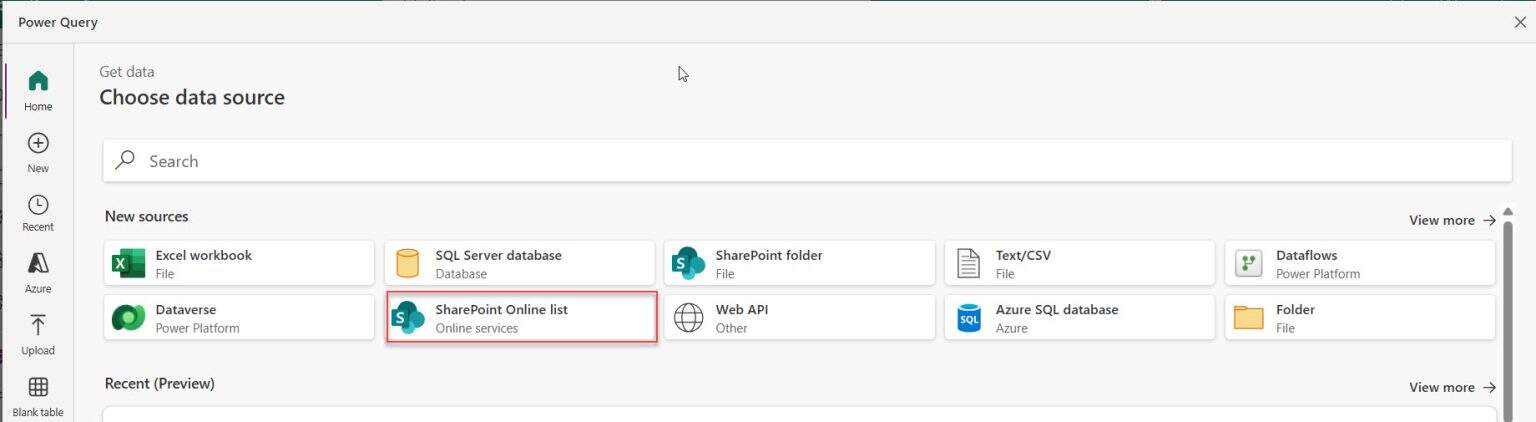Click the Get data breadcrumb text
This screenshot has width=1536, height=422.
(x=127, y=71)
